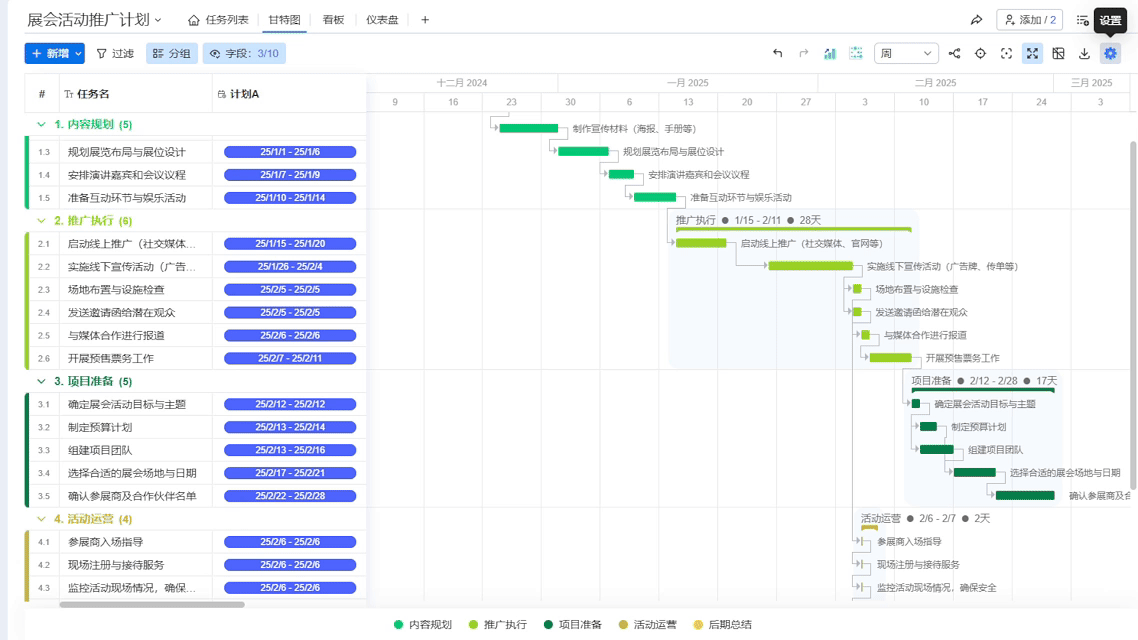Click the baseline comparison icon next to the chart icon
The width and height of the screenshot is (1138, 640).
[856, 53]
